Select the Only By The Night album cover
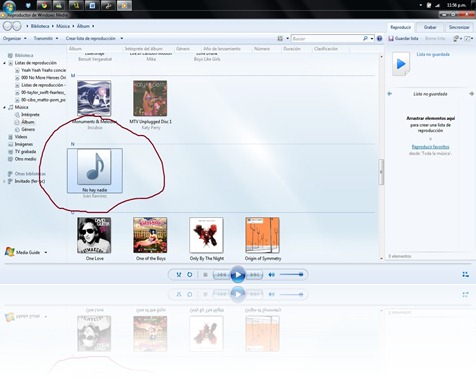This screenshot has height=378, width=476. pyautogui.click(x=206, y=235)
